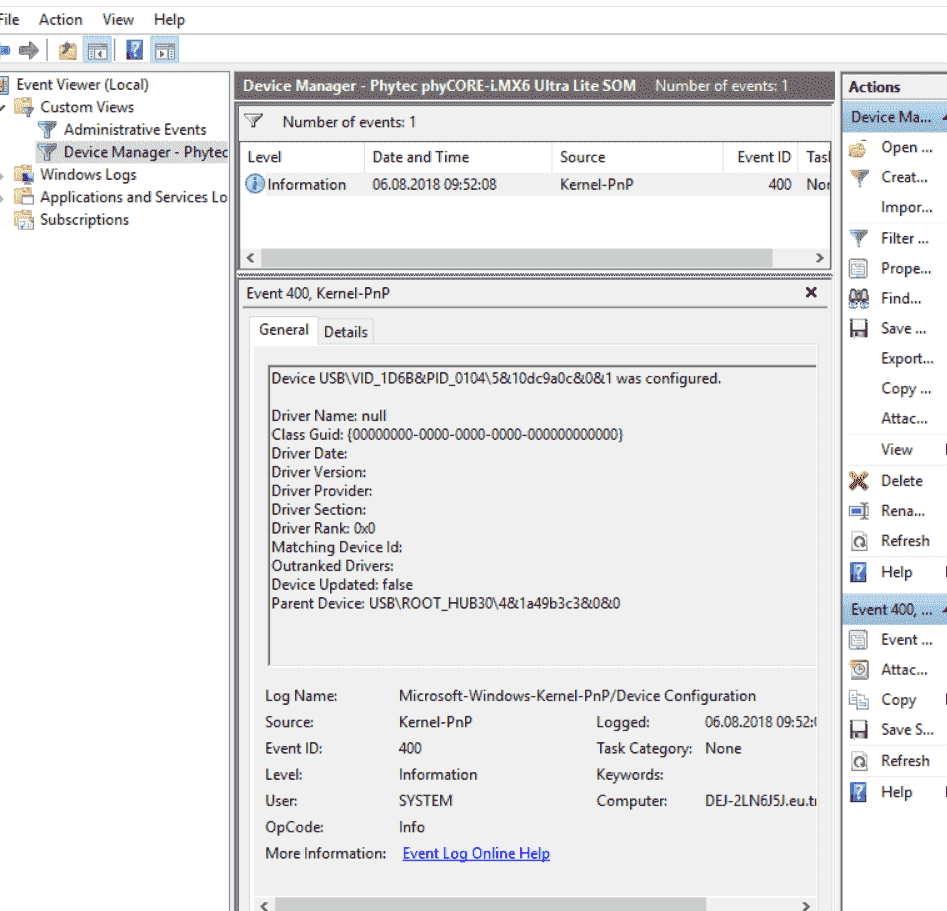Image resolution: width=947 pixels, height=911 pixels.
Task: Click the blue Help toolbar icon
Action: (134, 50)
